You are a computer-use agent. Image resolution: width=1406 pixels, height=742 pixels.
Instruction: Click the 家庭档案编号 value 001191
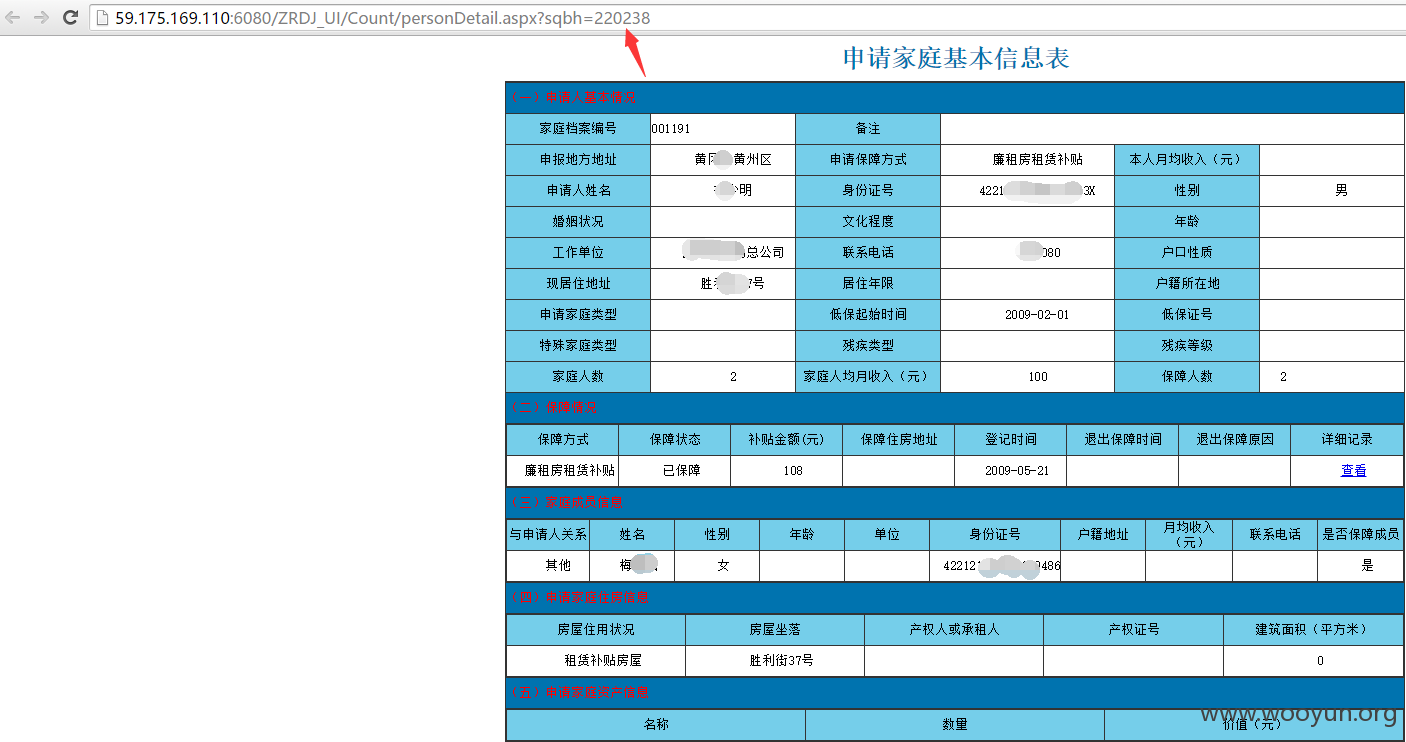point(670,129)
